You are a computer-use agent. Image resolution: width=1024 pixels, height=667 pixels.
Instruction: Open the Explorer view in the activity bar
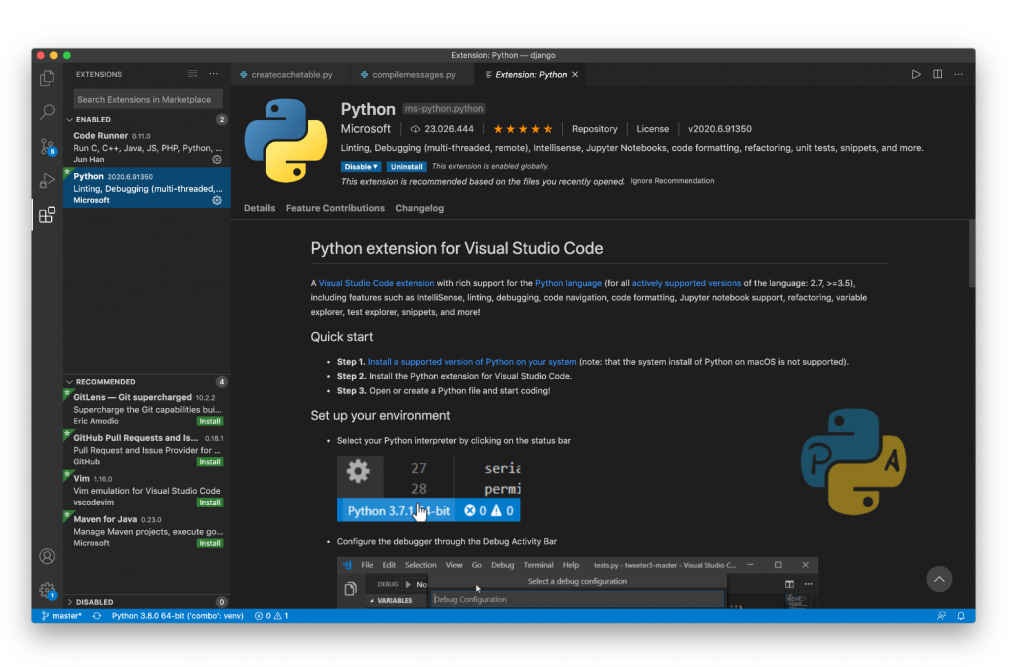click(46, 78)
